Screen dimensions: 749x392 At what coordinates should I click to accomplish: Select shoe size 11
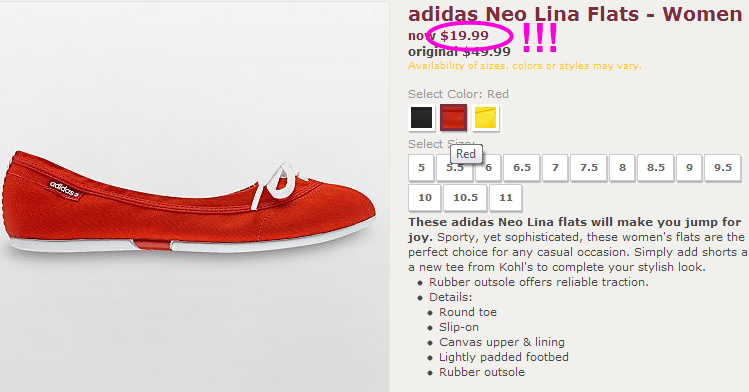[505, 198]
